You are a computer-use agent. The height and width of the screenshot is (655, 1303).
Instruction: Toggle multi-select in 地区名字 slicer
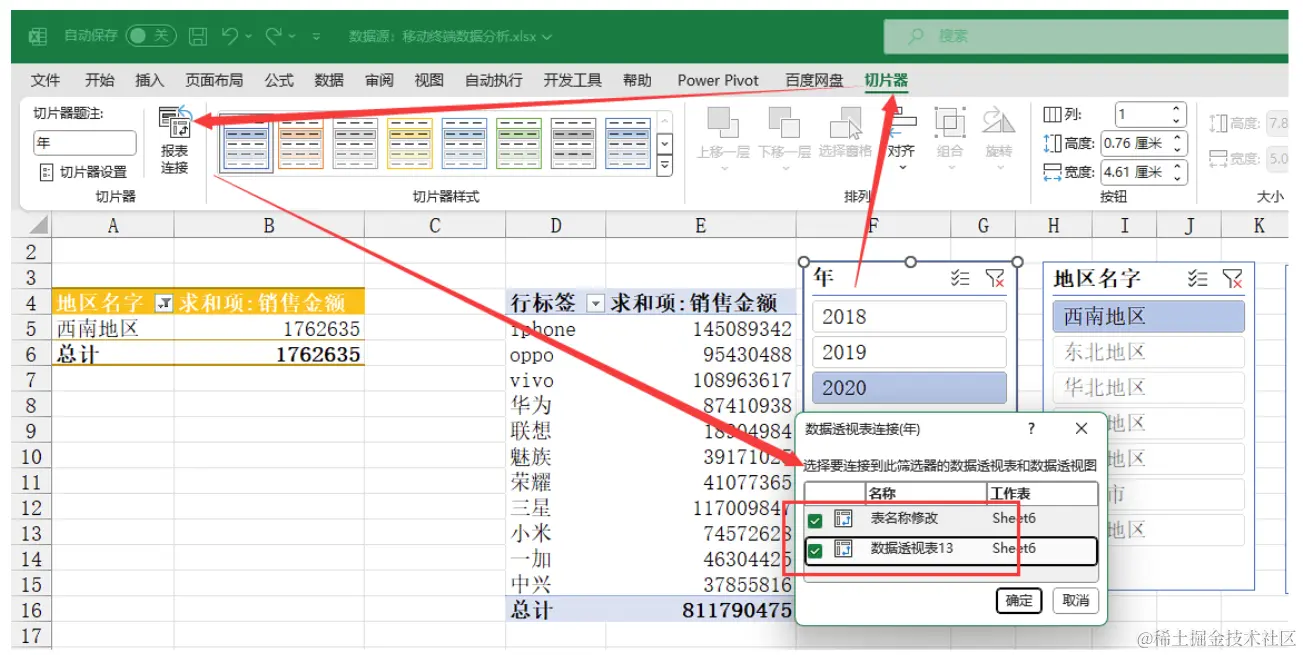[1198, 279]
